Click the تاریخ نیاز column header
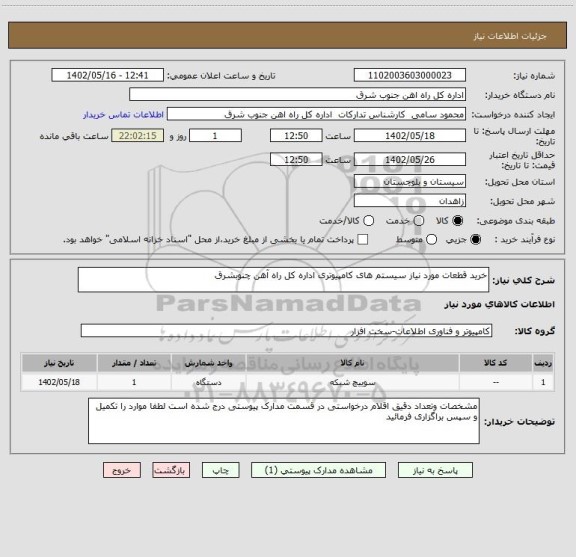576x557 pixels. point(59,363)
